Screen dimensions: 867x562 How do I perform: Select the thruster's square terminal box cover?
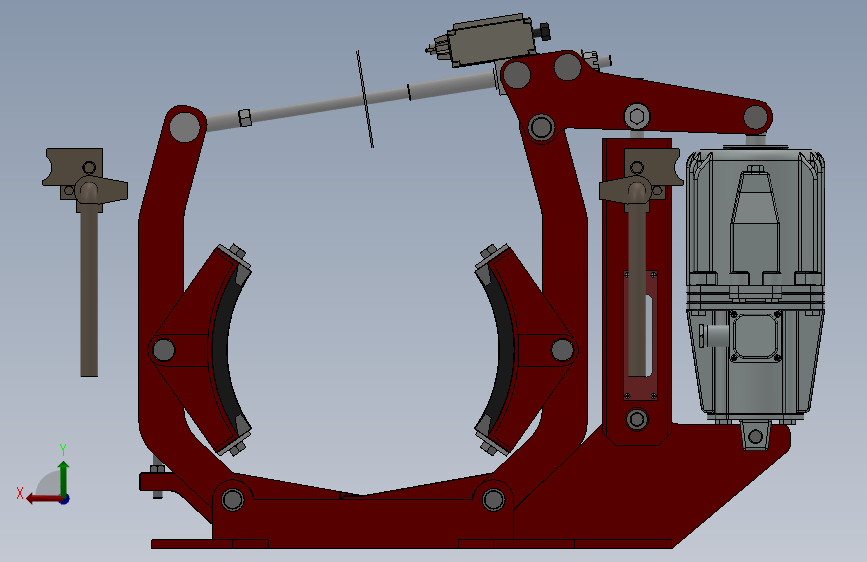[x=755, y=335]
